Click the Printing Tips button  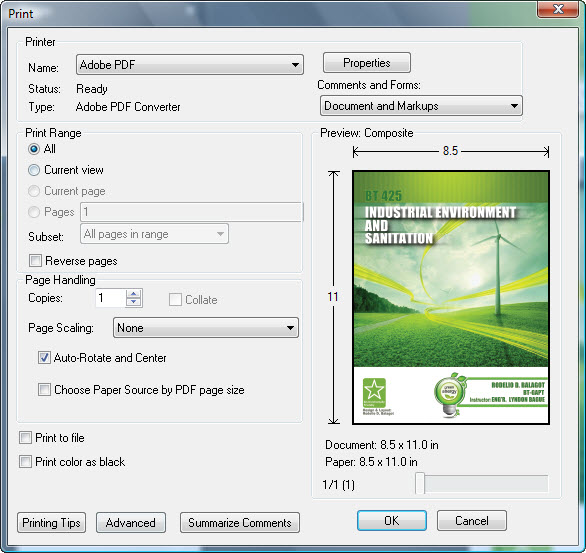[x=51, y=522]
